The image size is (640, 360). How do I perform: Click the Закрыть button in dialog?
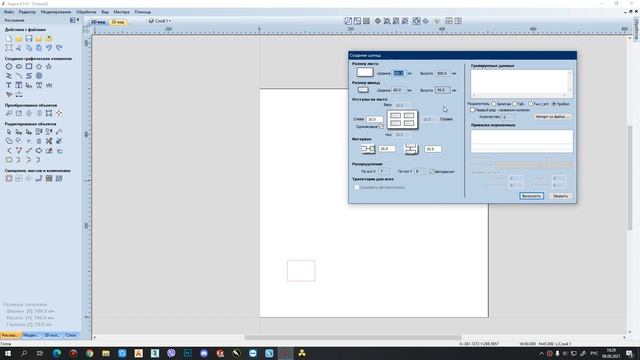click(560, 196)
